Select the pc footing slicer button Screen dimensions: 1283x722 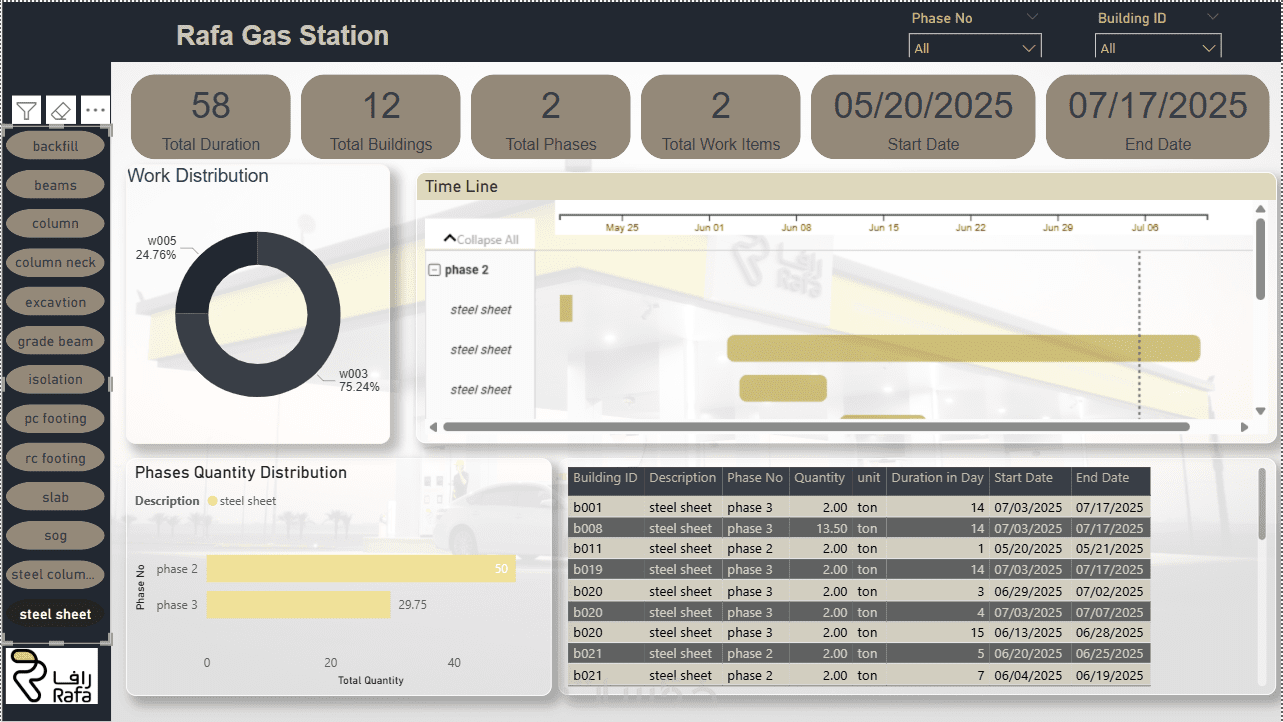[55, 419]
